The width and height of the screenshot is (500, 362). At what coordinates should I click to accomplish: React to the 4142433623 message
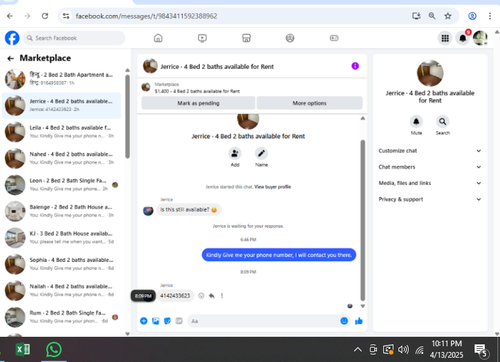point(201,296)
